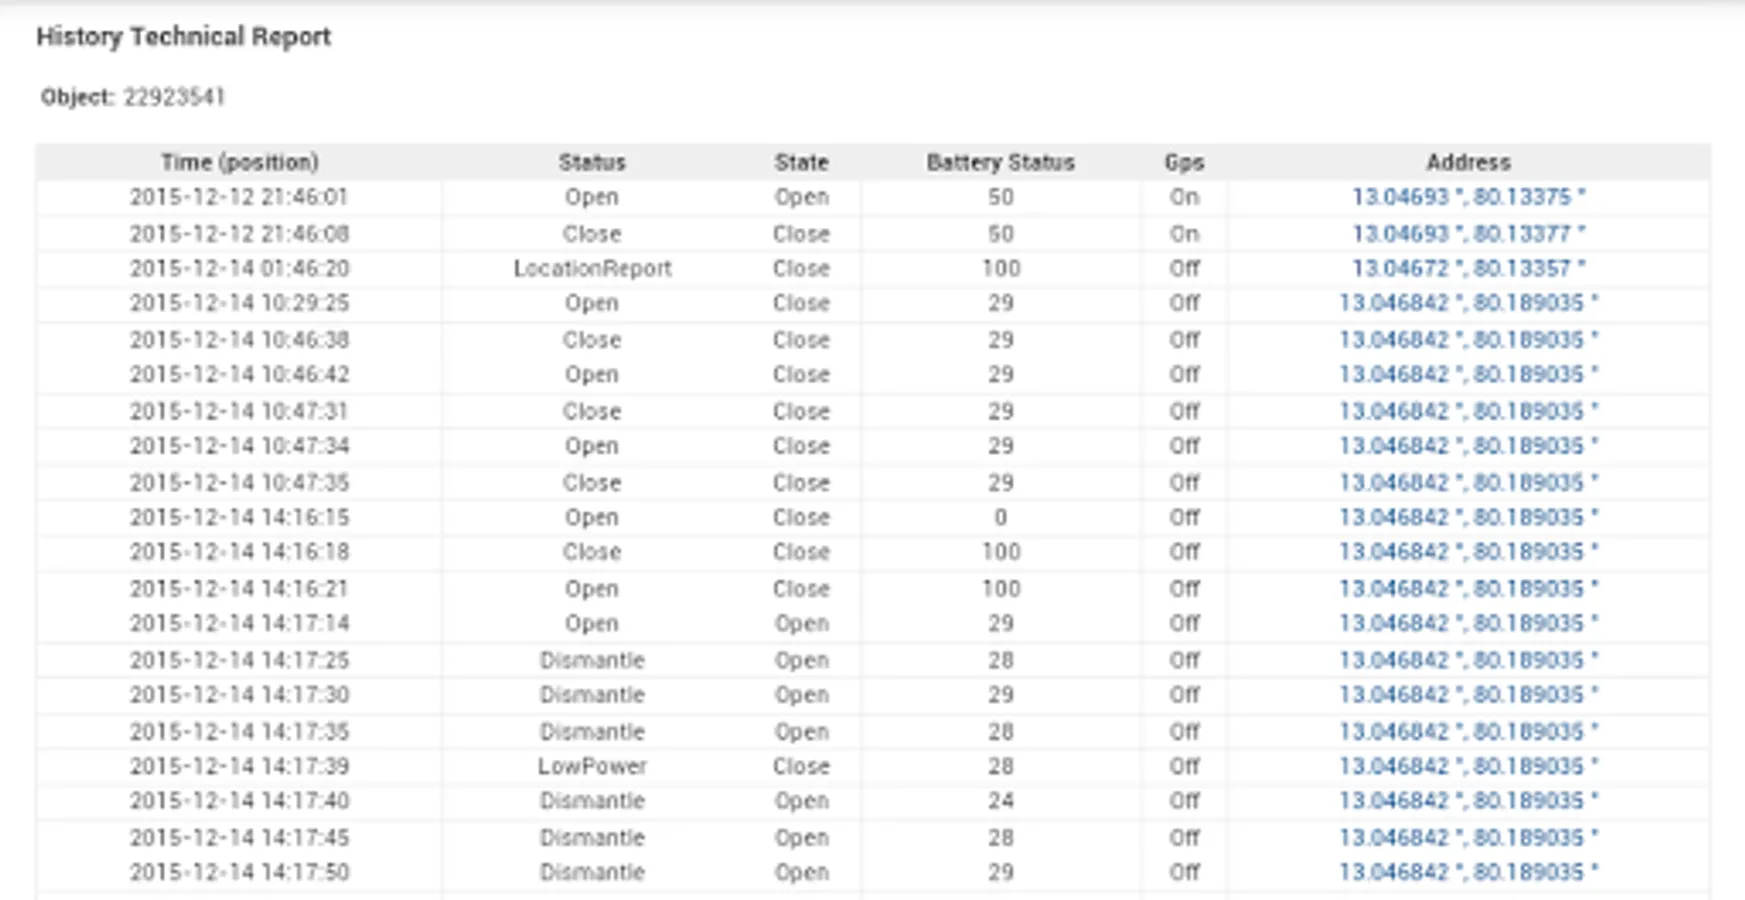
Task: Select the battery status cell showing 0
Action: click(1000, 517)
